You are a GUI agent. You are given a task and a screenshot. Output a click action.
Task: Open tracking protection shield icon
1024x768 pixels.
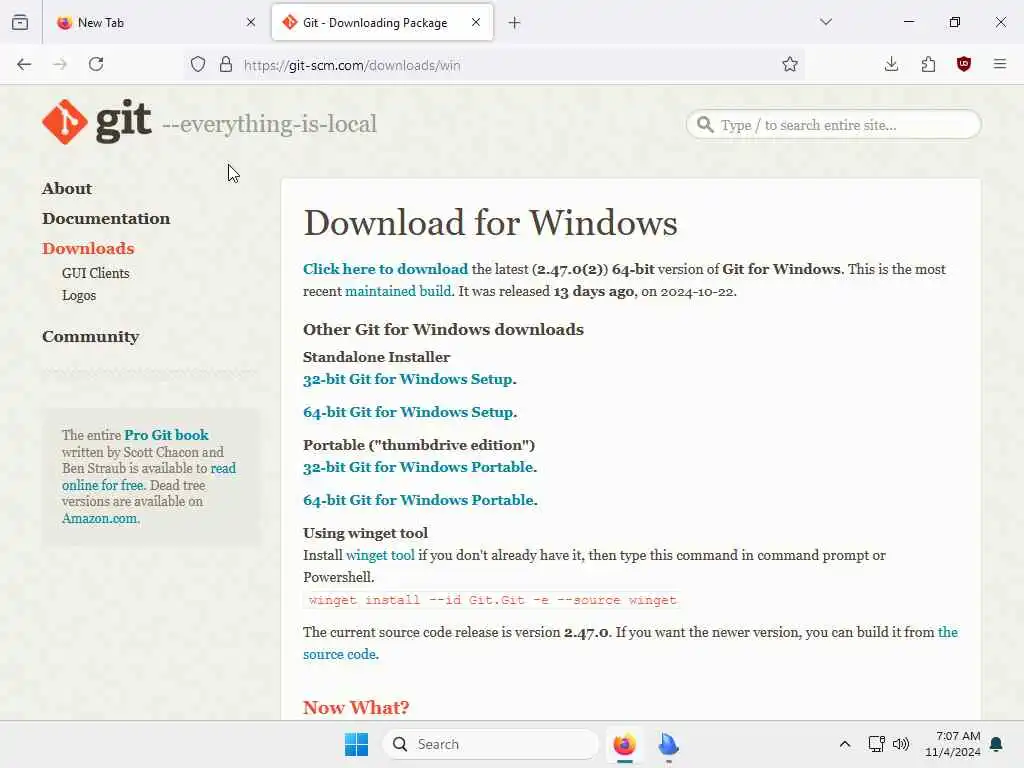tap(198, 64)
